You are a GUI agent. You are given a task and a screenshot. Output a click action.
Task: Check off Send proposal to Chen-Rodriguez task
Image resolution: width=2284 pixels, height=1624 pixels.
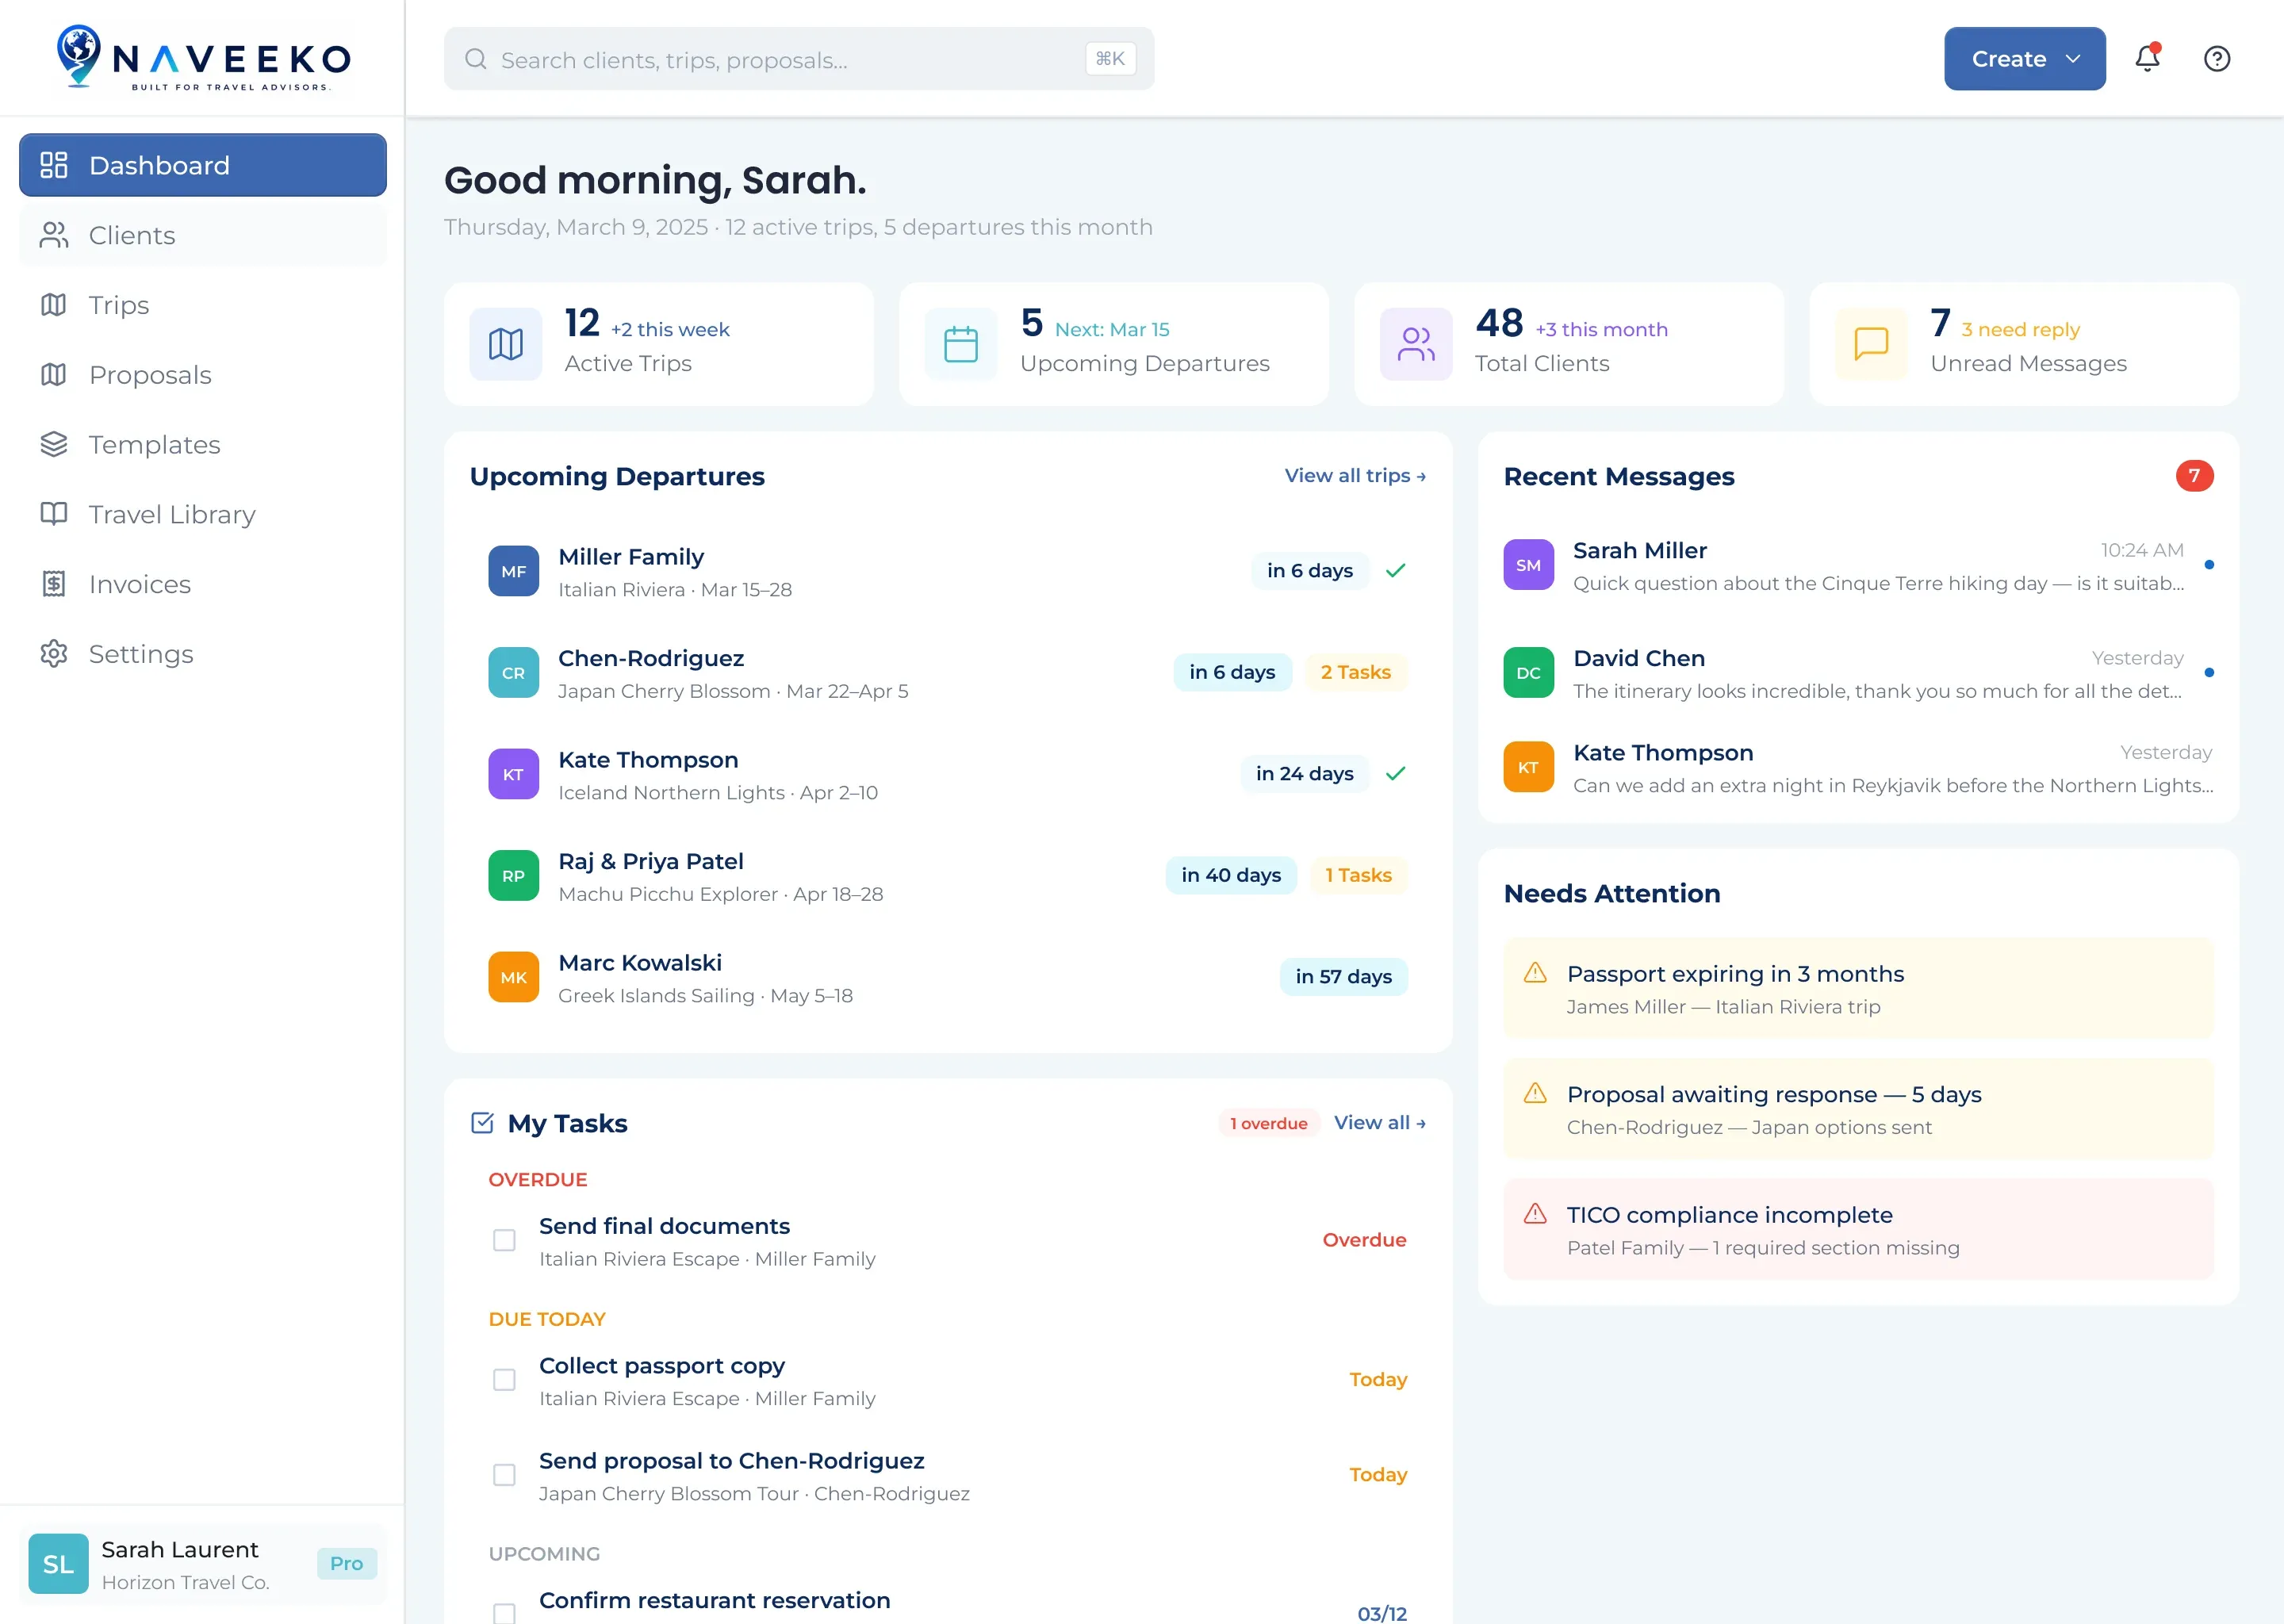pyautogui.click(x=504, y=1475)
